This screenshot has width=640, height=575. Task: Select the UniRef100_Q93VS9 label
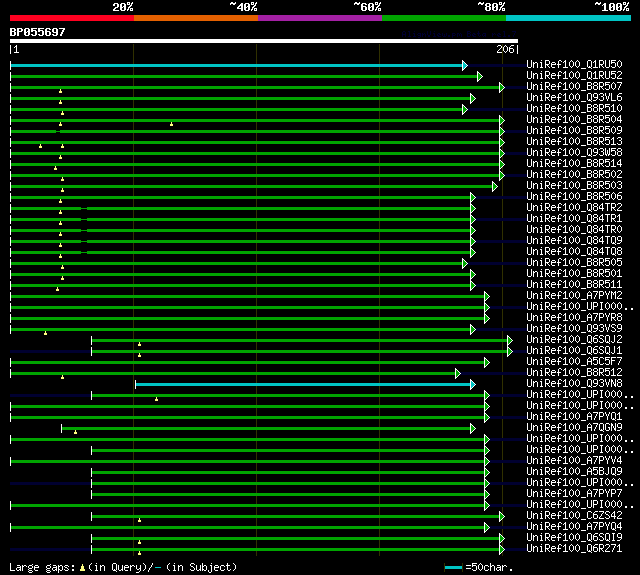coord(574,329)
